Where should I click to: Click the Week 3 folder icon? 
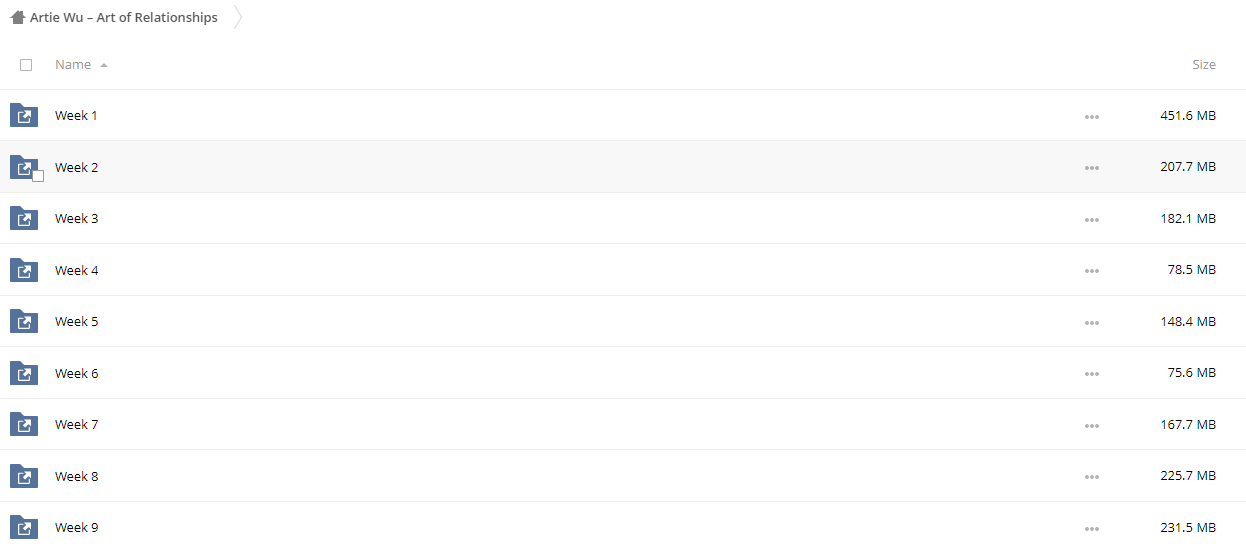click(x=24, y=219)
